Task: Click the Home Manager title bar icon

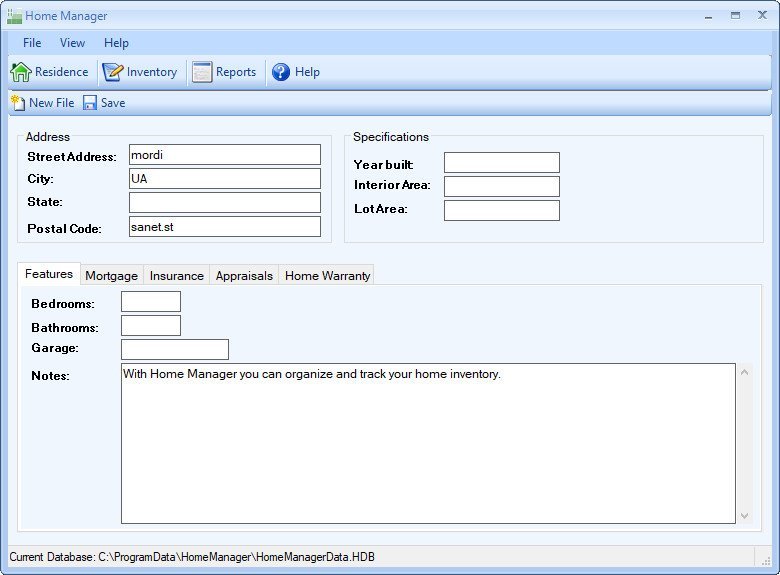Action: pos(14,16)
